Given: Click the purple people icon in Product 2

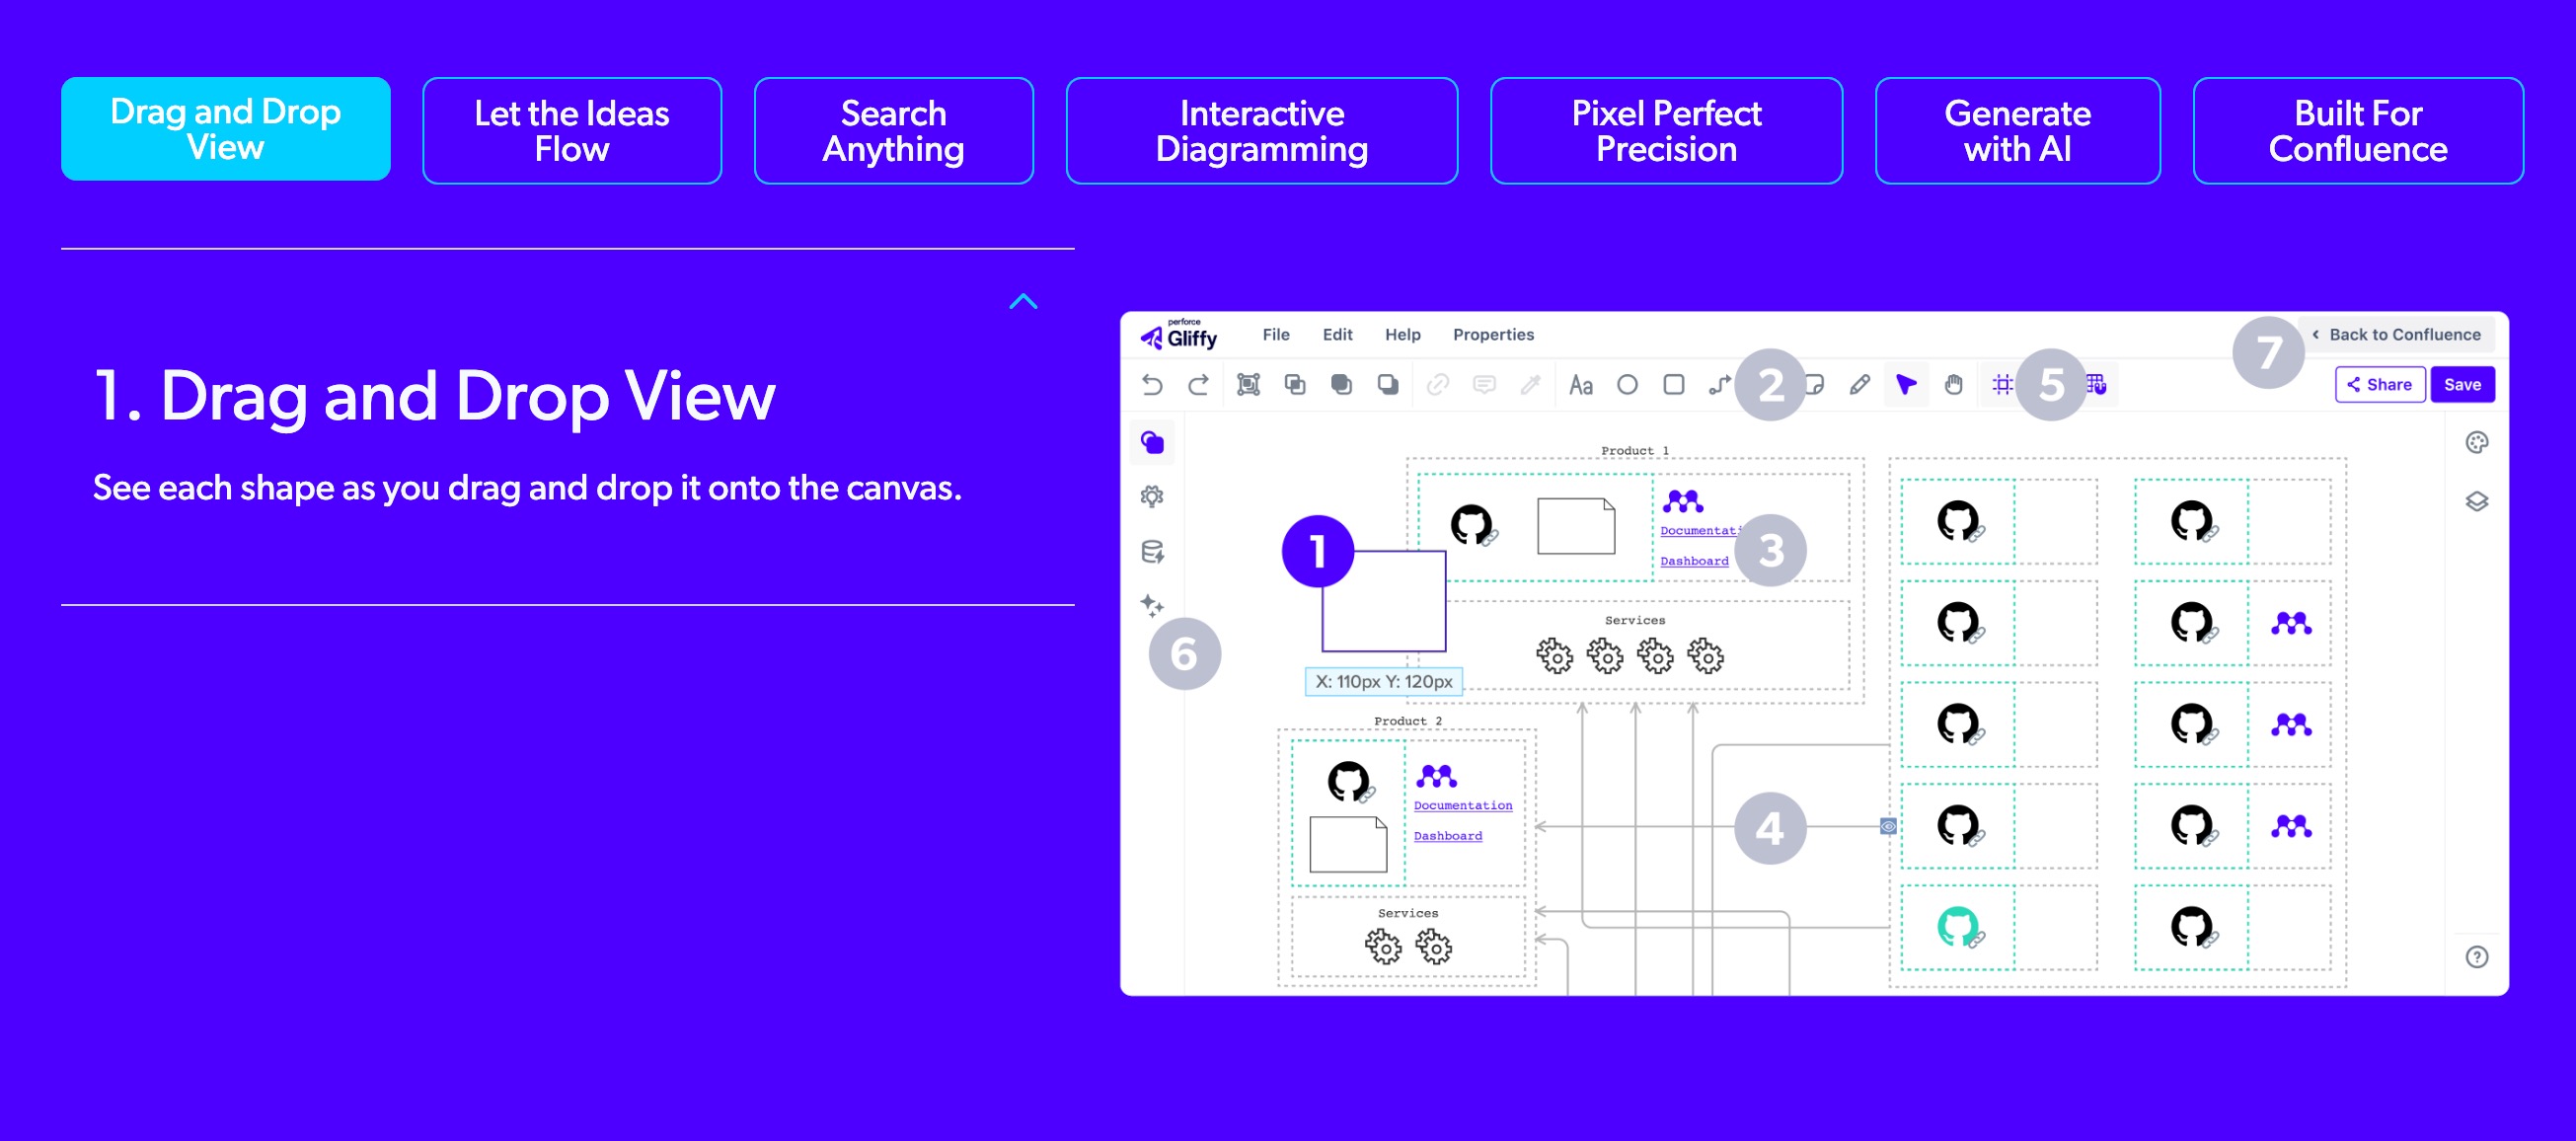Looking at the screenshot, I should click(x=1436, y=775).
